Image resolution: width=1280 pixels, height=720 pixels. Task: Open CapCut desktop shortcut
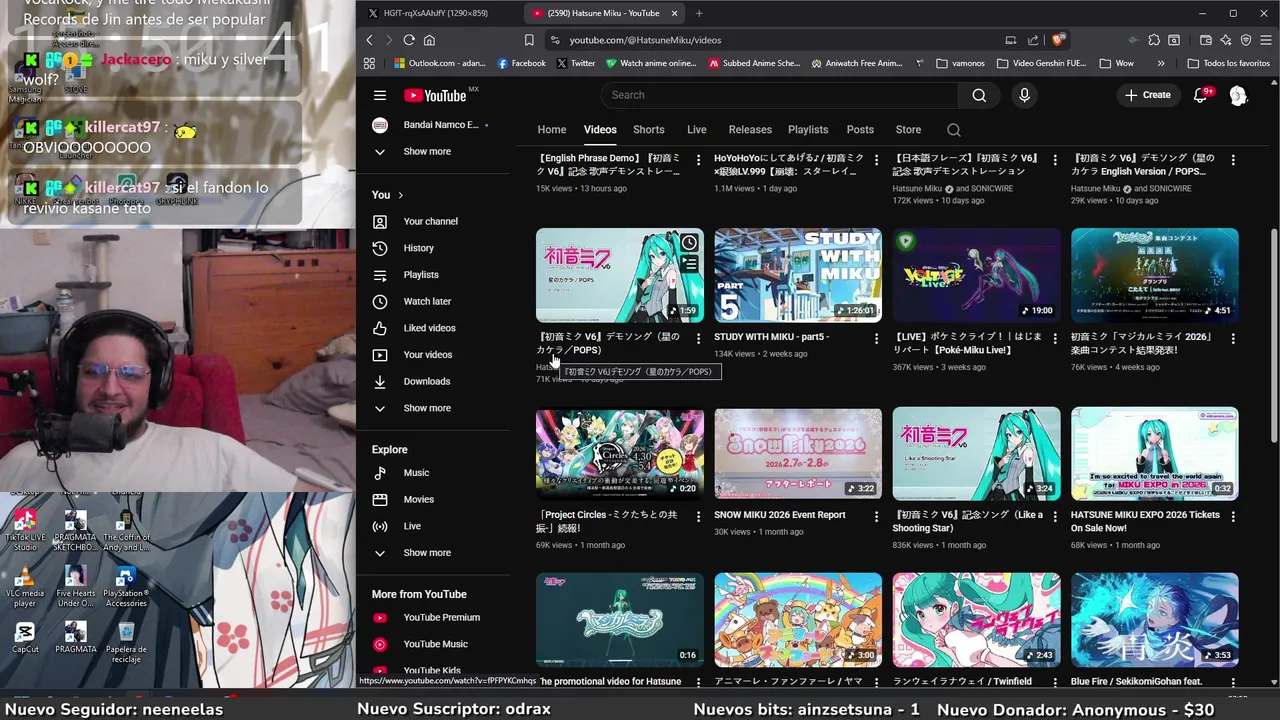pos(25,637)
